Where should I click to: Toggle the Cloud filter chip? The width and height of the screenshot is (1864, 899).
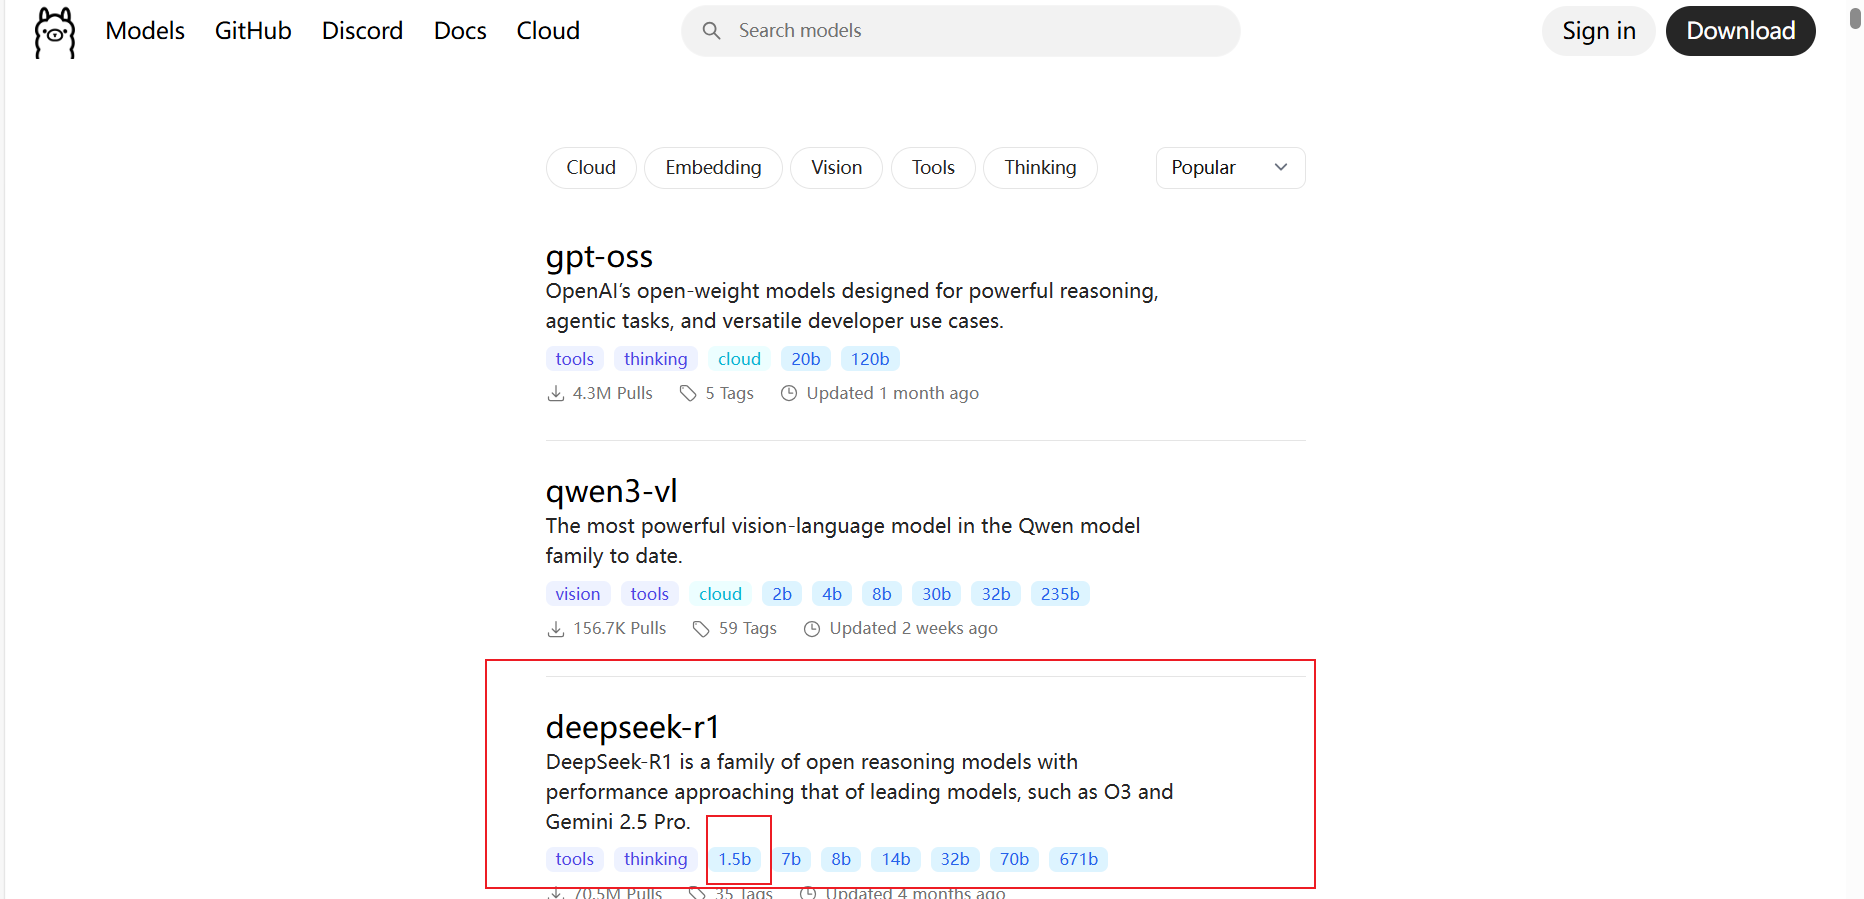tap(591, 168)
